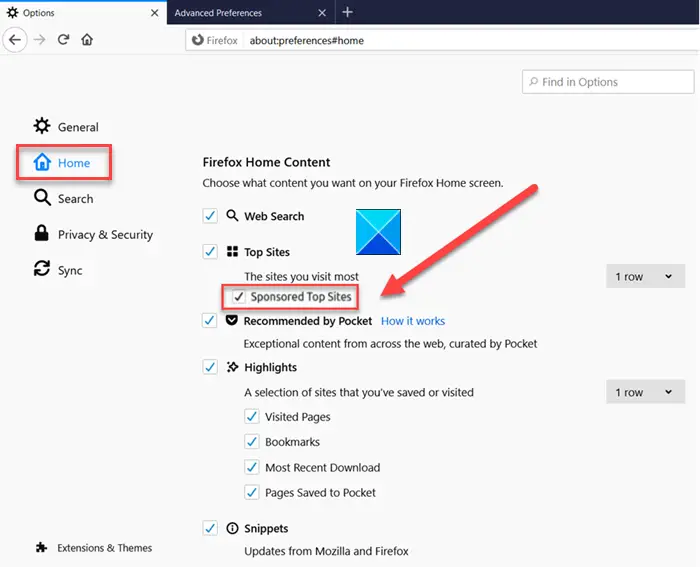Image resolution: width=700 pixels, height=567 pixels.
Task: Open the home page via toolbar house icon
Action: pos(87,40)
